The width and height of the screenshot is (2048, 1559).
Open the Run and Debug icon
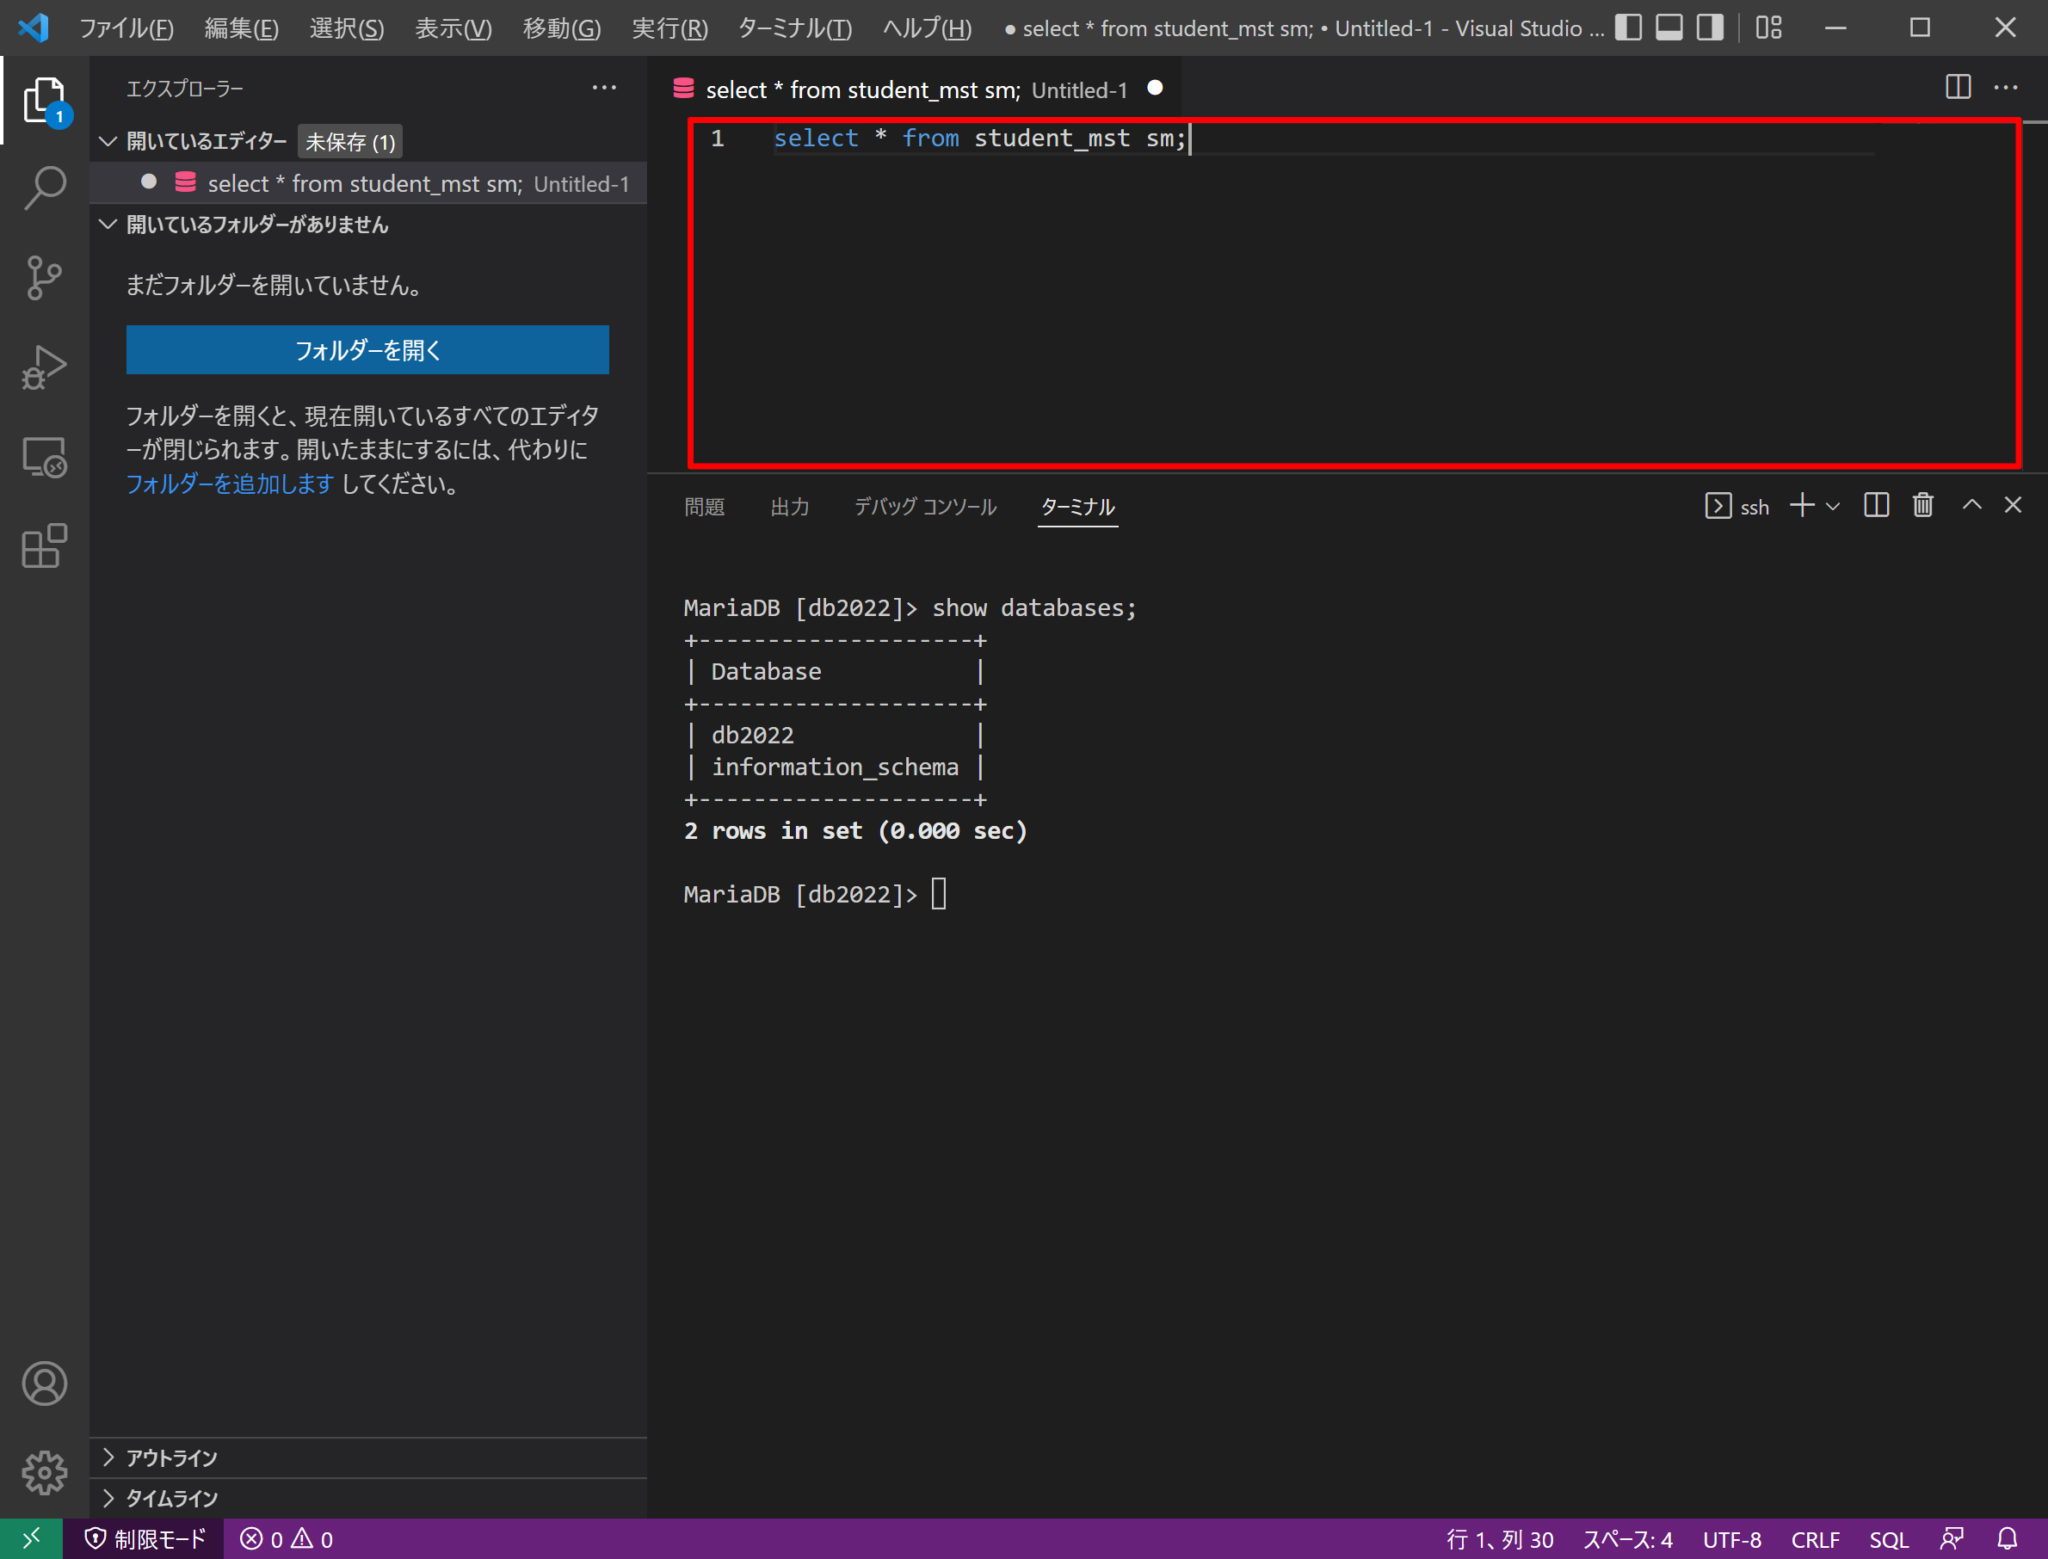coord(44,367)
